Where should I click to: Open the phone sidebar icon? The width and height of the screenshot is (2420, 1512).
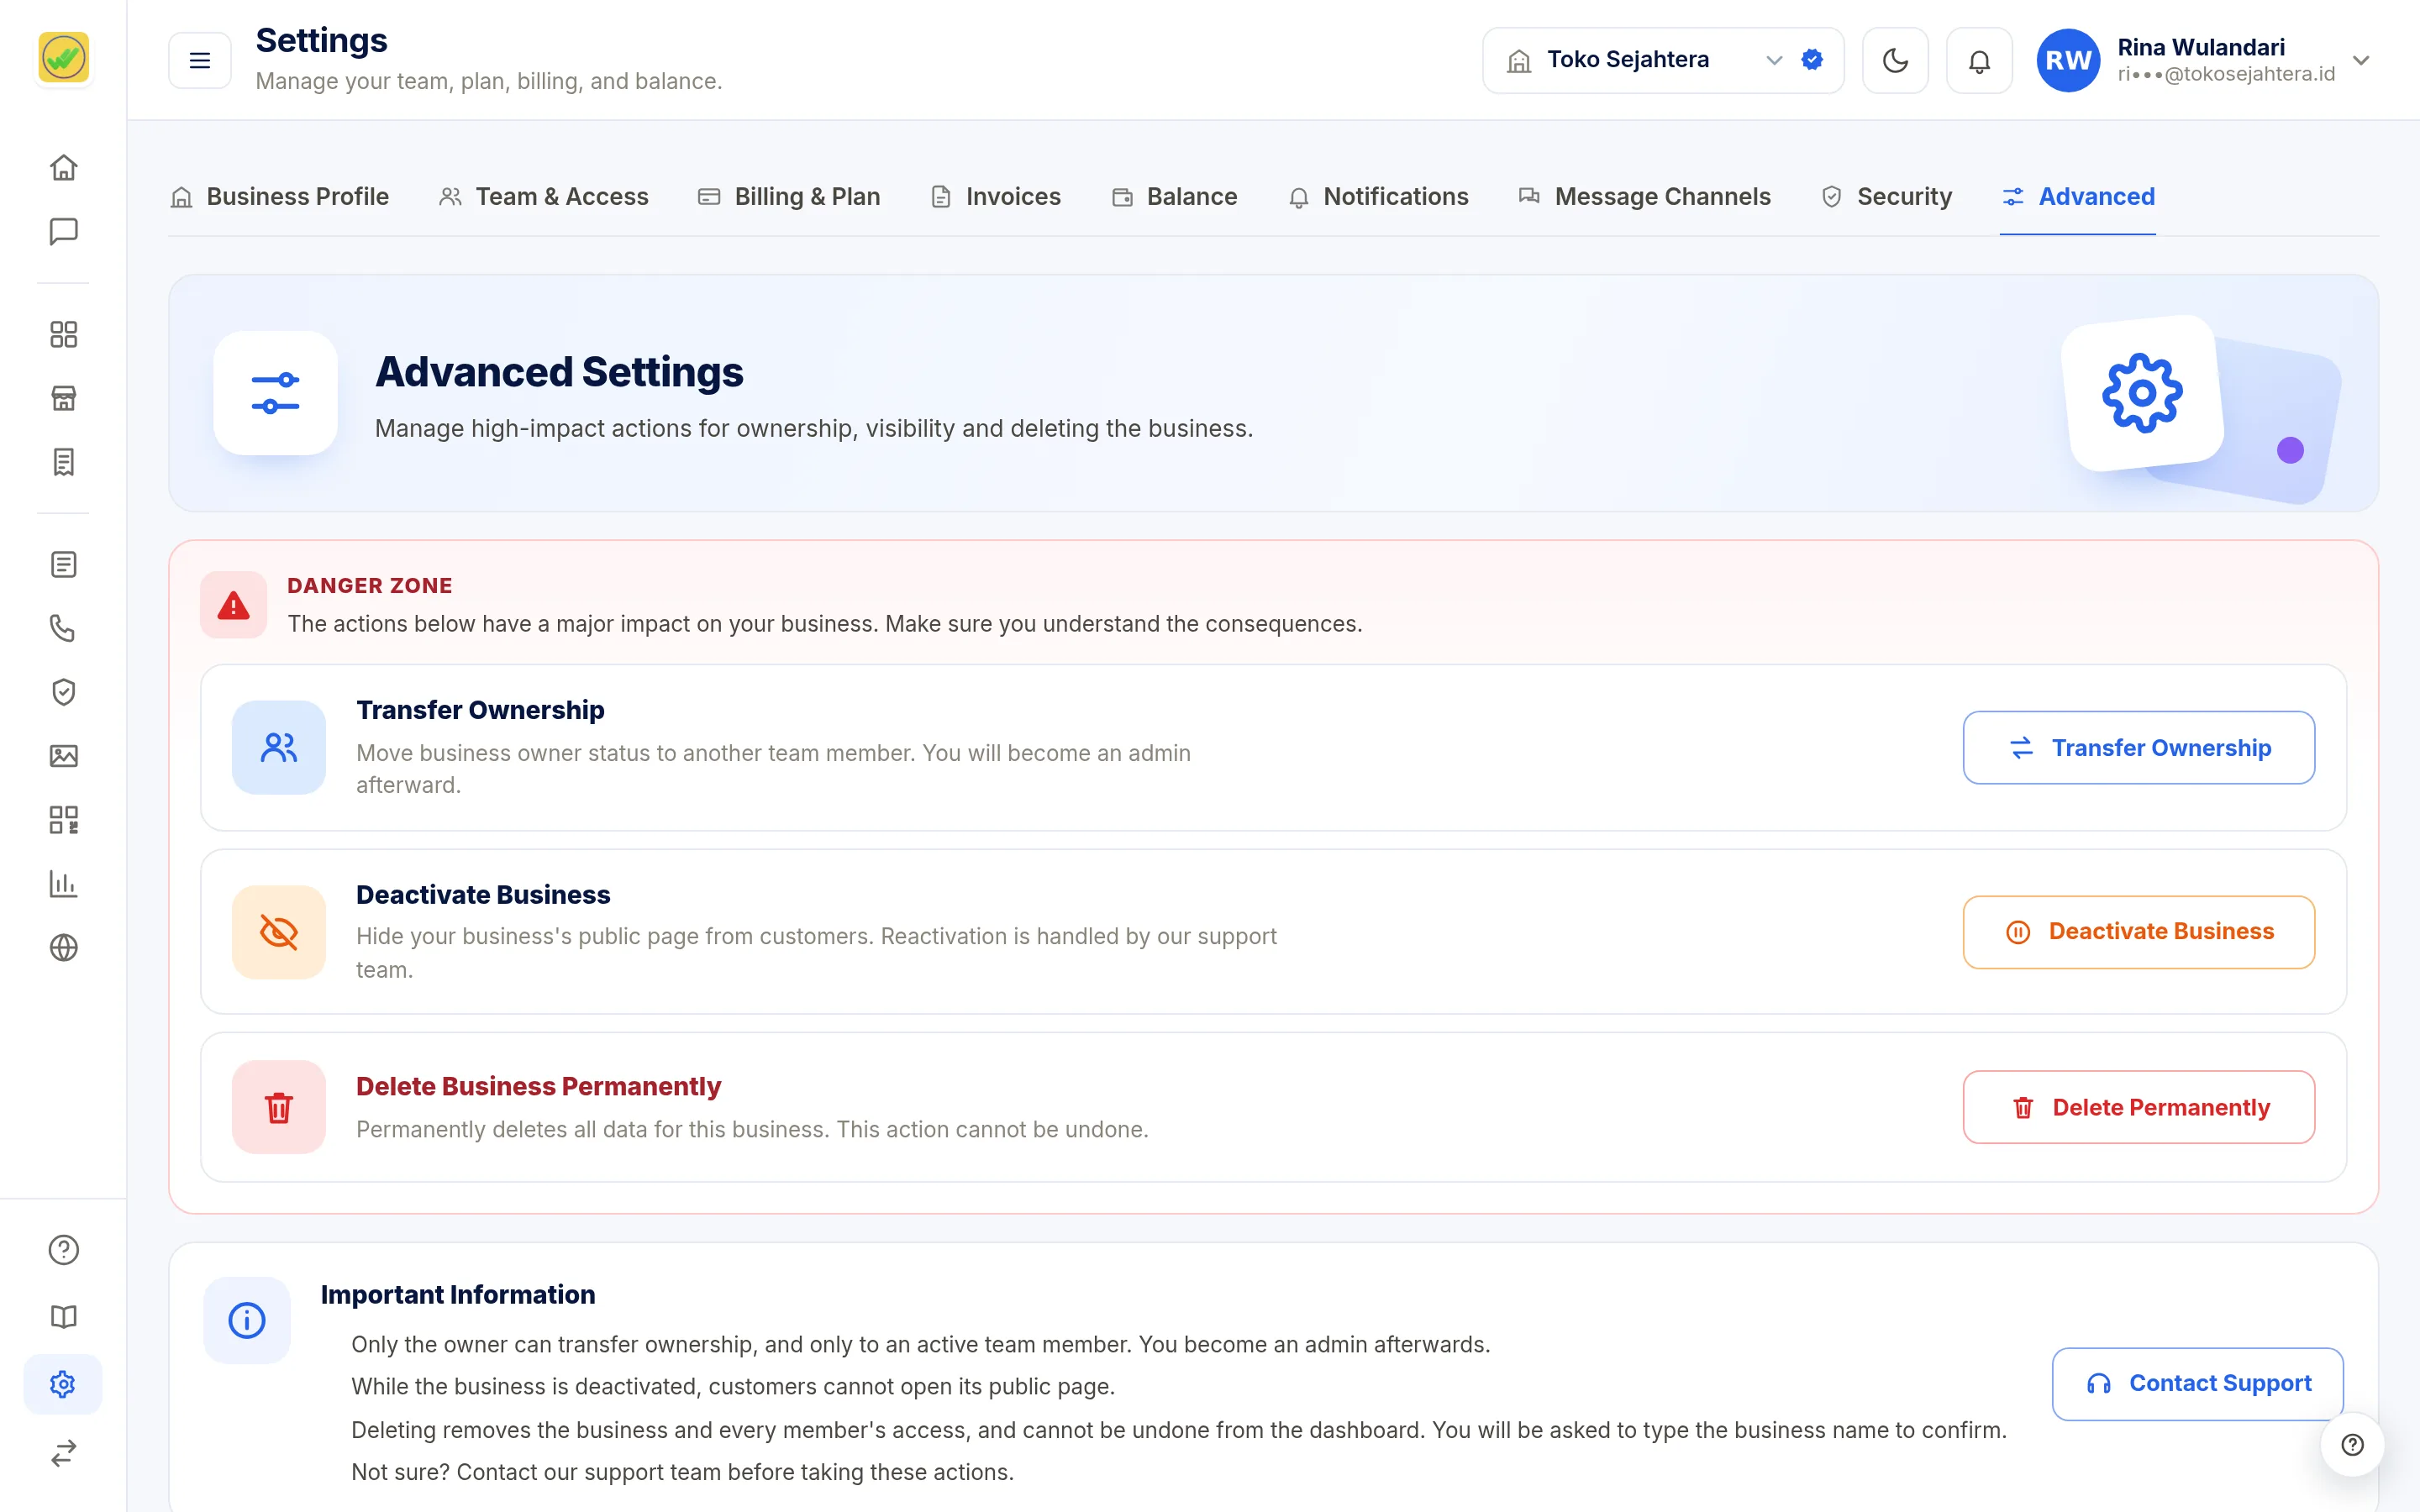[x=63, y=628]
